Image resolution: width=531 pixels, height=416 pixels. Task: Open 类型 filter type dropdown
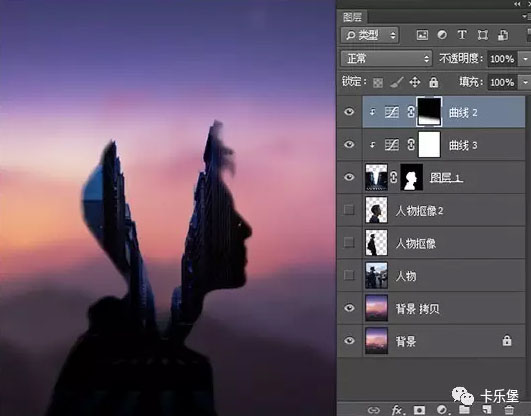[x=369, y=35]
